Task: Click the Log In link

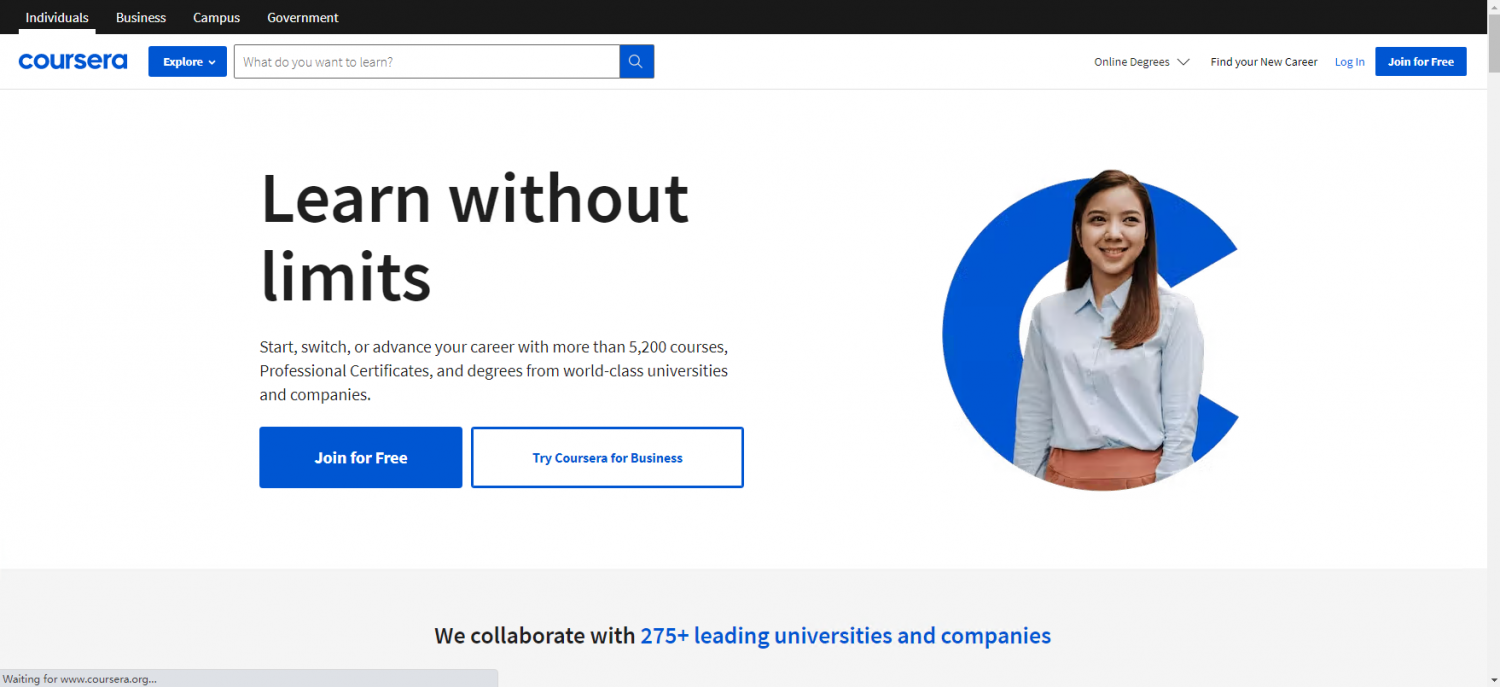Action: (1349, 62)
